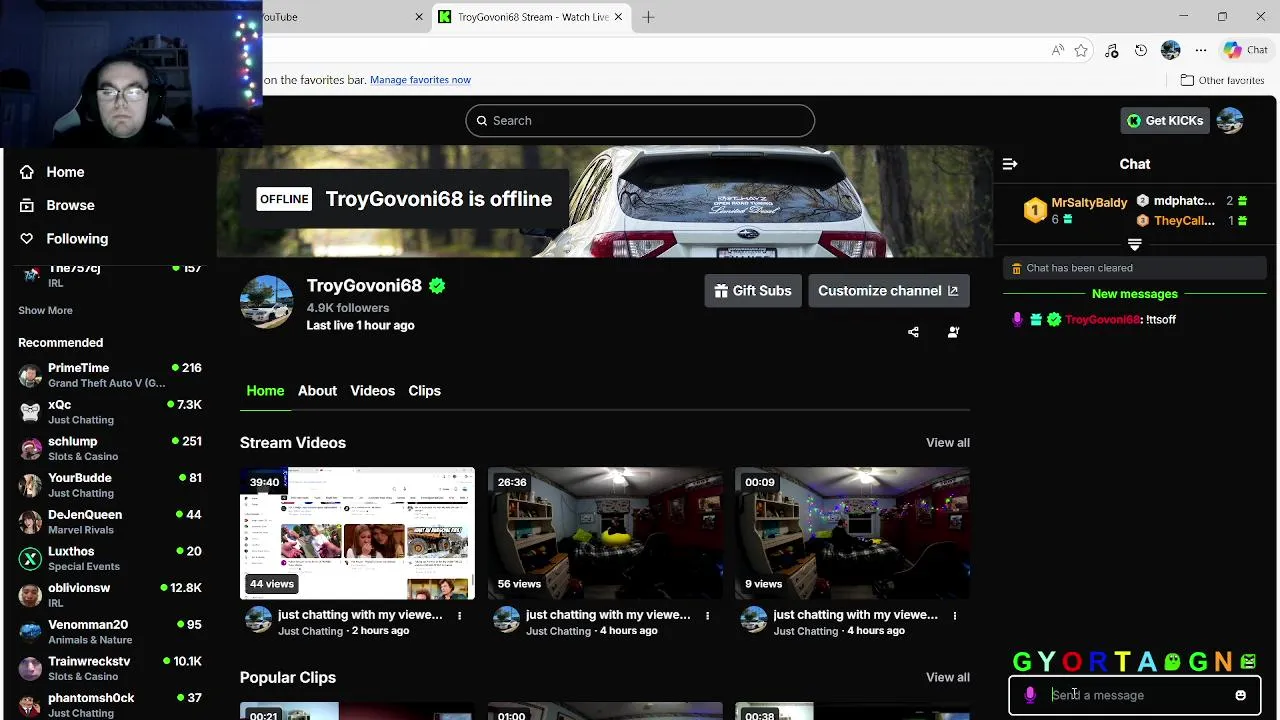The height and width of the screenshot is (720, 1280).
Task: Open Other favorites folder in browser
Action: tap(1222, 80)
